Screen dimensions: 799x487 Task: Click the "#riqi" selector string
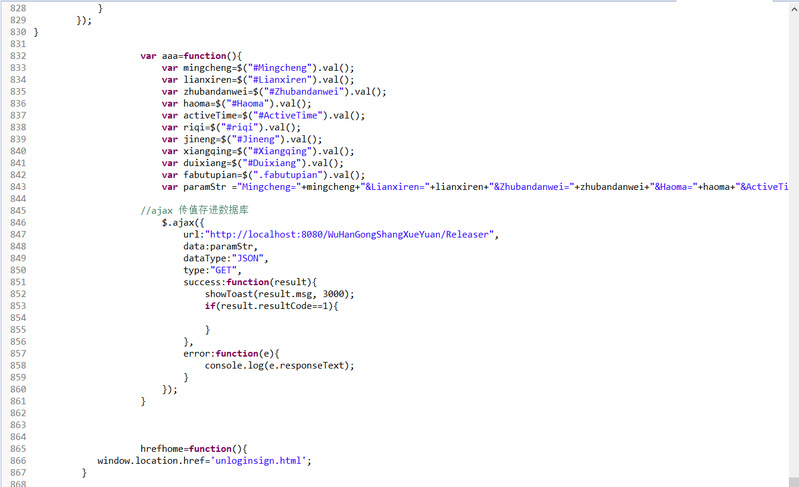(239, 127)
